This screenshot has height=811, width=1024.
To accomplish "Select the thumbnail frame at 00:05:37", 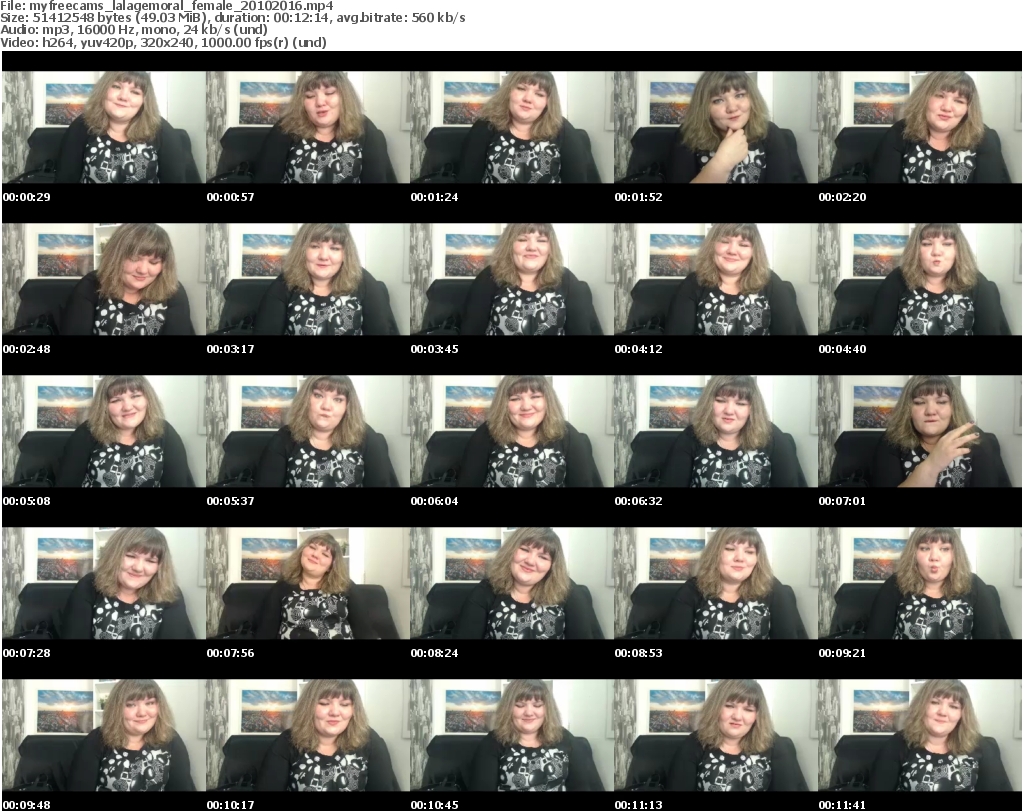I will pos(308,432).
